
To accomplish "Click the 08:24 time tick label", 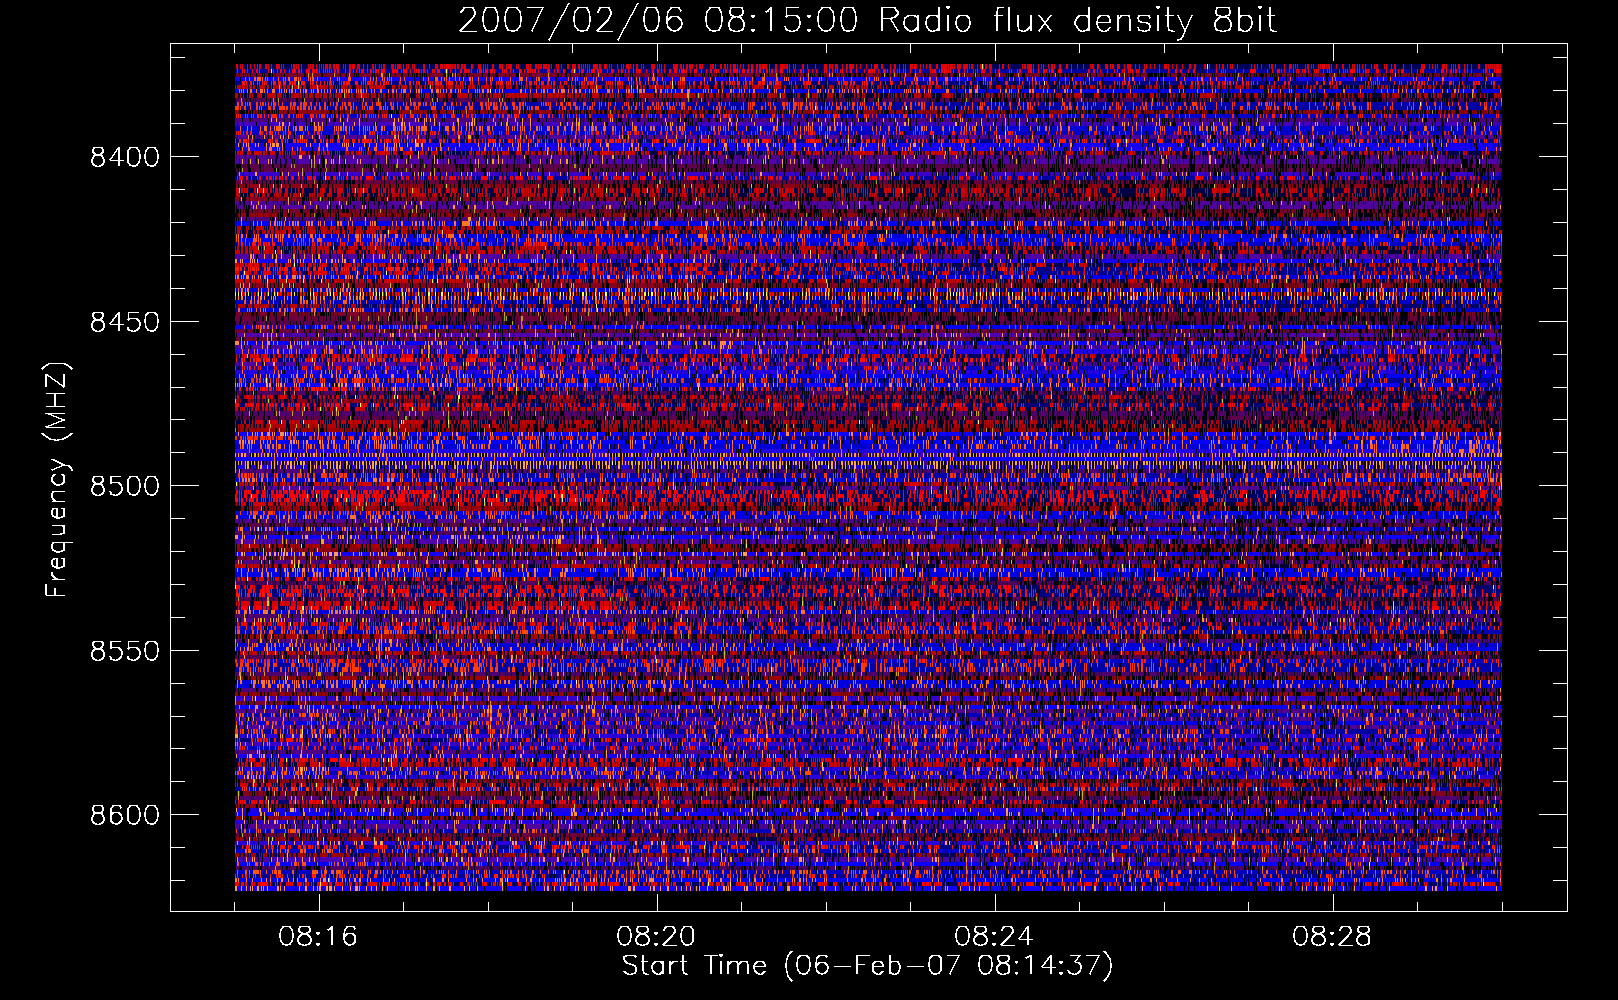I will click(x=994, y=937).
